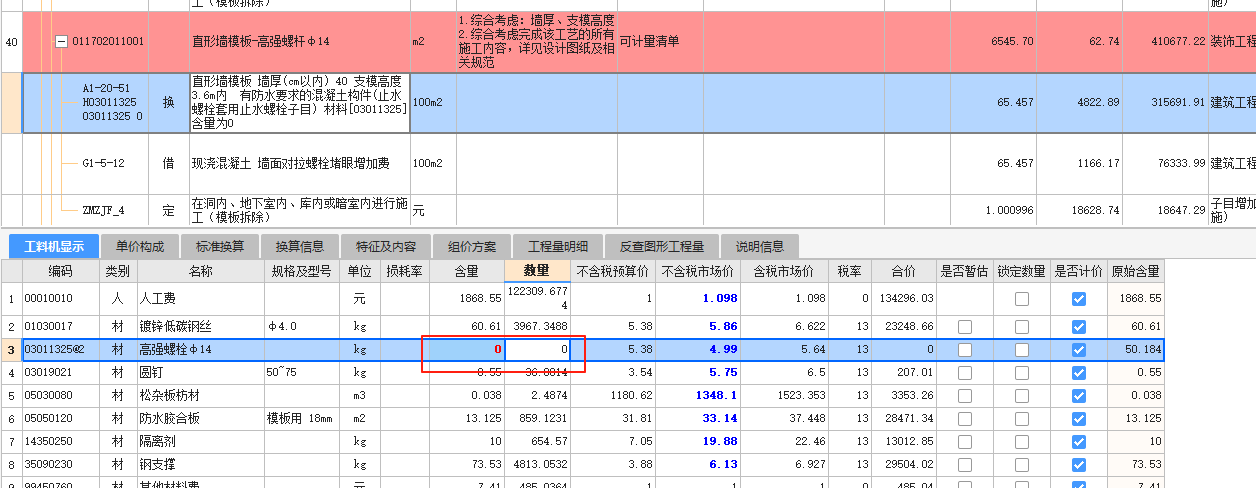1256x488 pixels.
Task: Open the 换算信息 tab
Action: pos(300,247)
